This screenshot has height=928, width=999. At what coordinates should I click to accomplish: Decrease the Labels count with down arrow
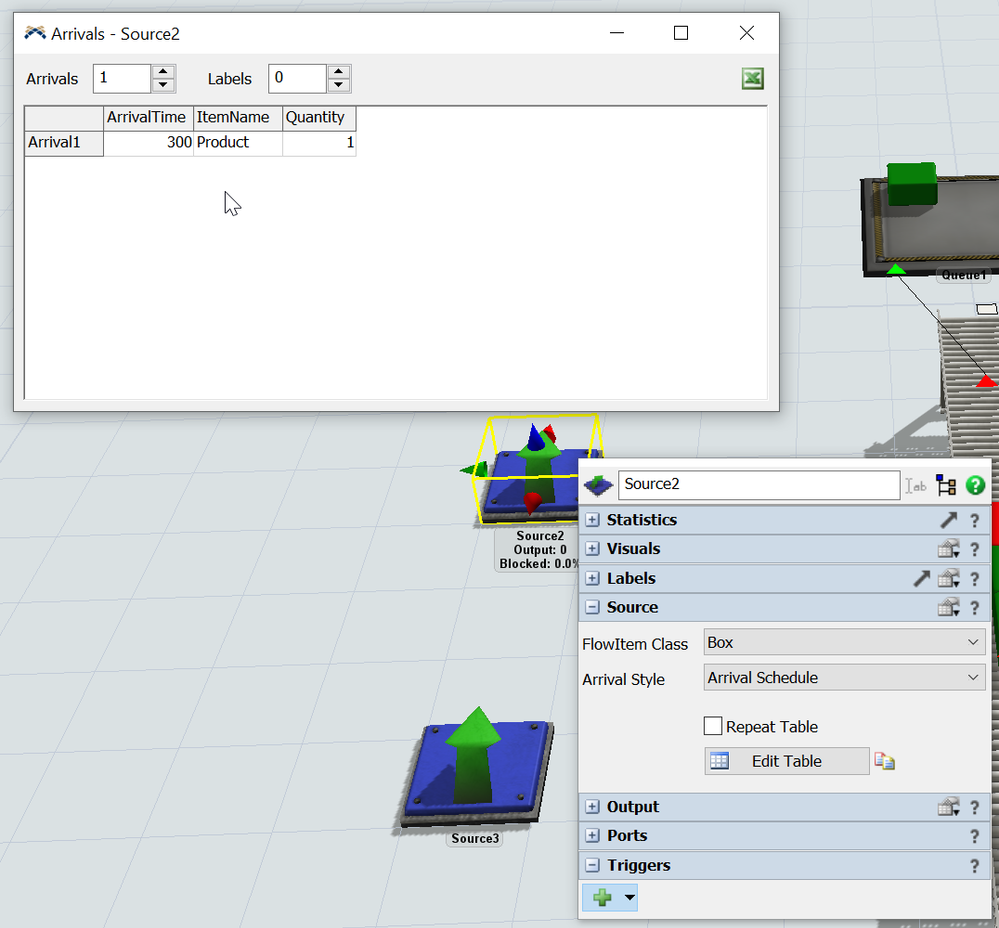click(x=339, y=85)
